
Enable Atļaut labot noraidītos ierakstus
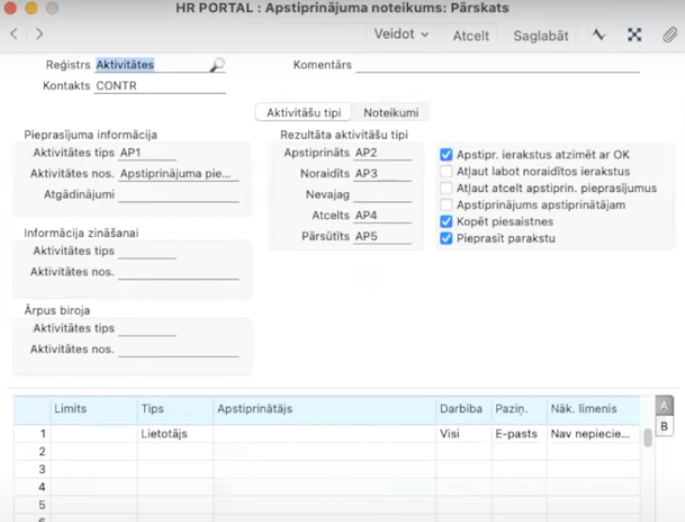point(447,172)
